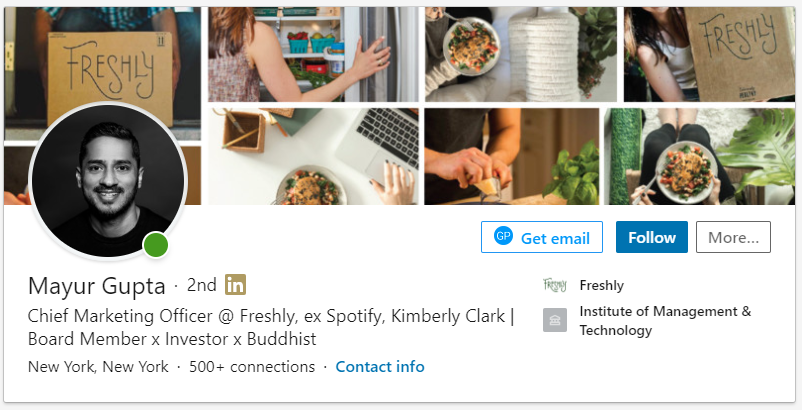Click the grey school building icon
The image size is (802, 410).
point(554,320)
